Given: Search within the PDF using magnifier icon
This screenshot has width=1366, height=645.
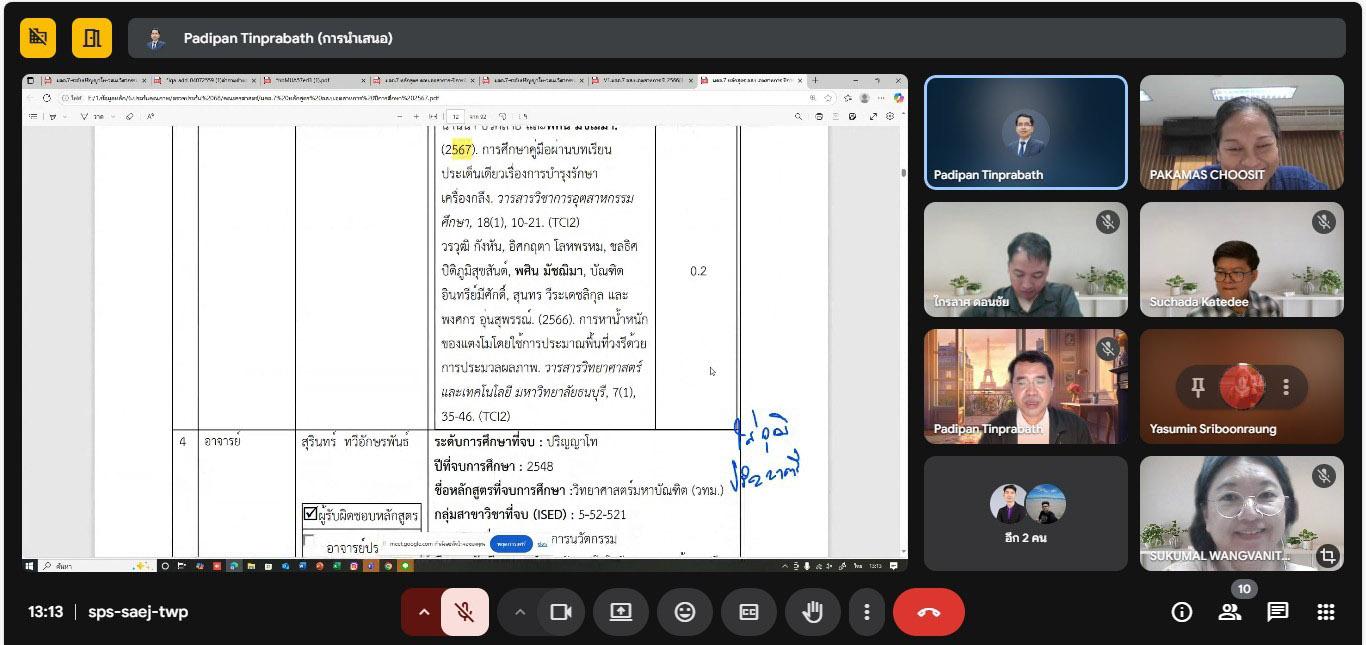Looking at the screenshot, I should (x=799, y=116).
